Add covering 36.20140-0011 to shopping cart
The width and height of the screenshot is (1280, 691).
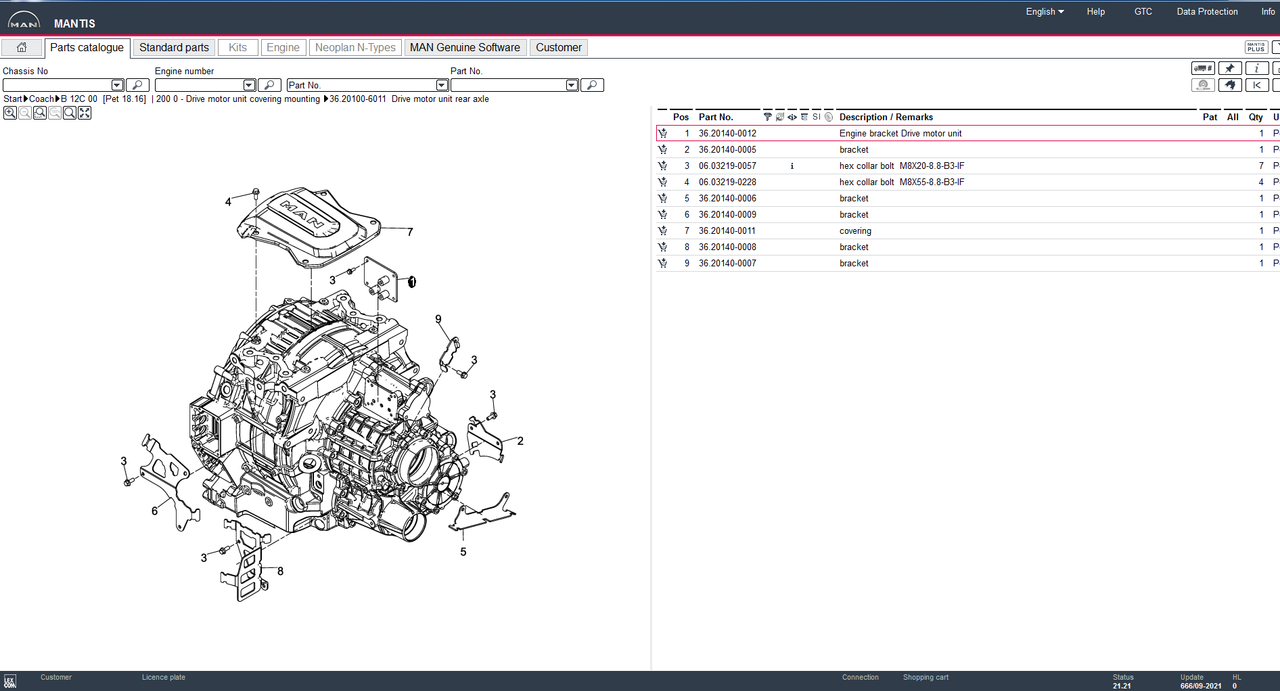(663, 231)
